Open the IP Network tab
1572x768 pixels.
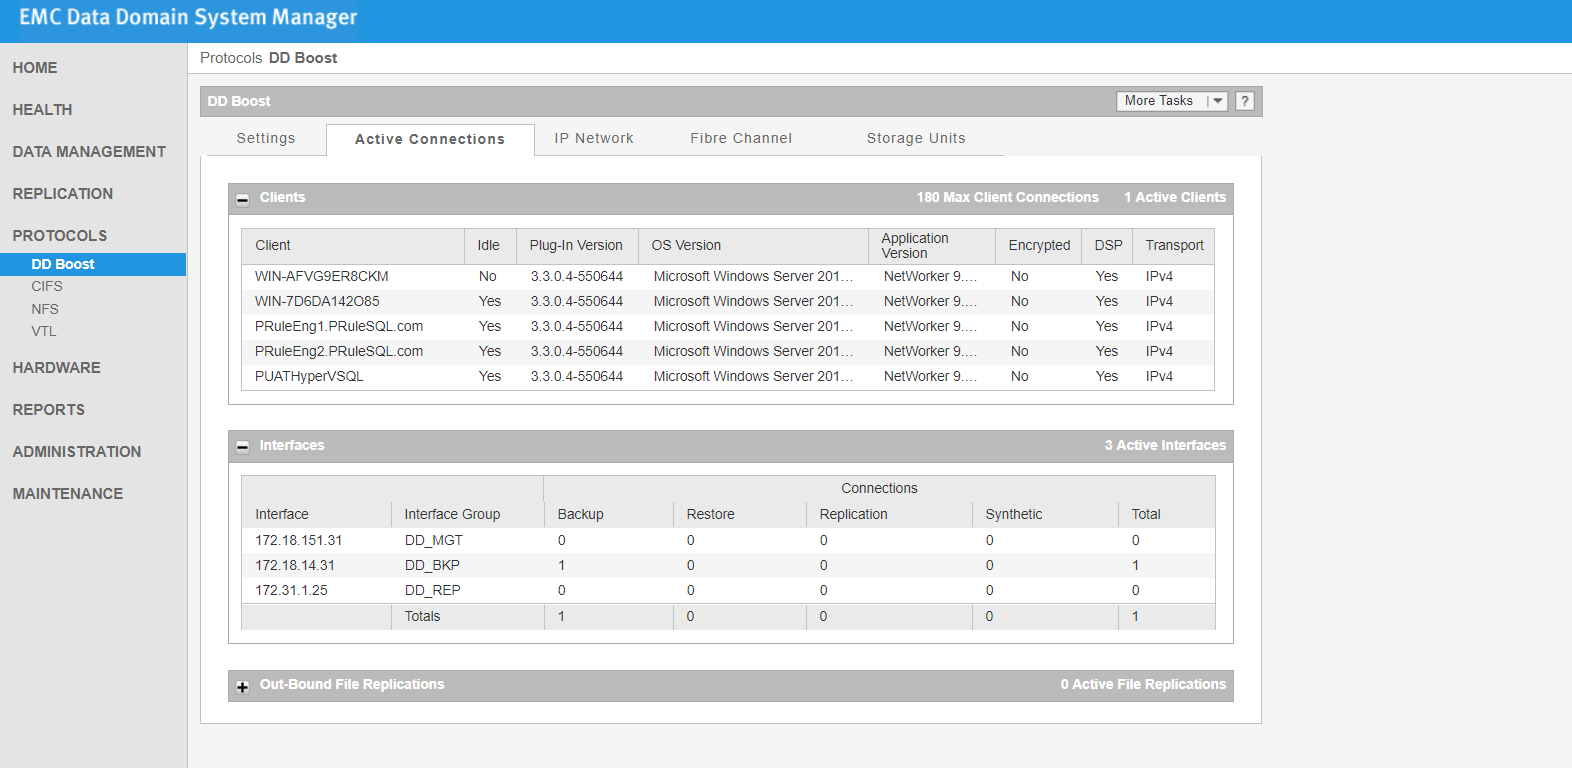coord(594,138)
